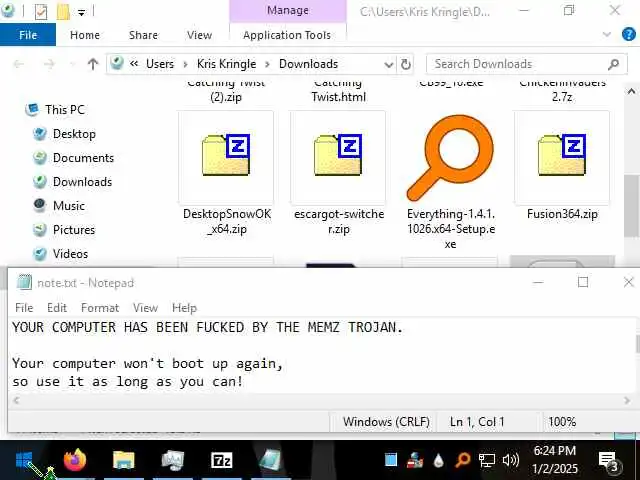
Task: Click the Notepad horizontal scrollbar right arrow
Action: click(627, 400)
